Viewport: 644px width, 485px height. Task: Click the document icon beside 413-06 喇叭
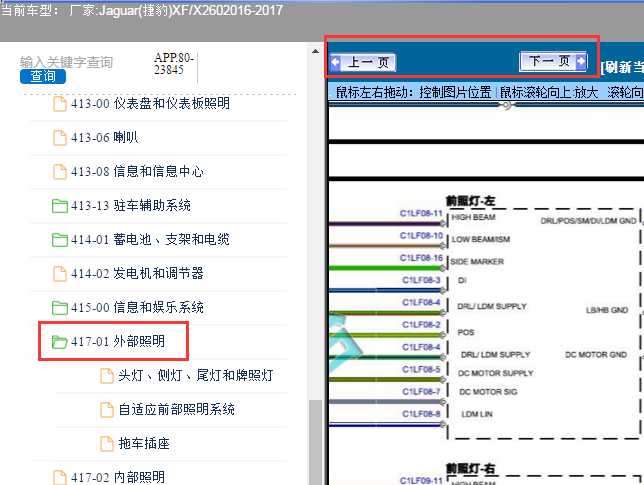pos(60,138)
